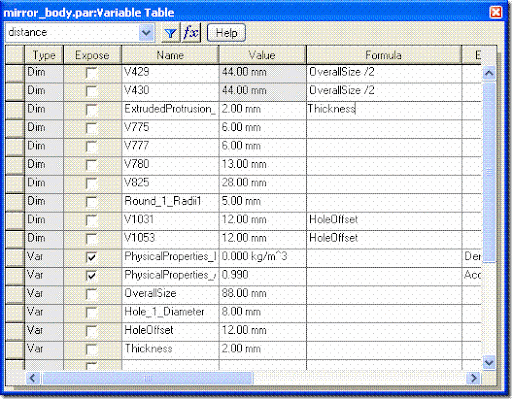This screenshot has width=512, height=399.
Task: Click the vertical scrollbar thumb
Action: pyautogui.click(x=489, y=172)
